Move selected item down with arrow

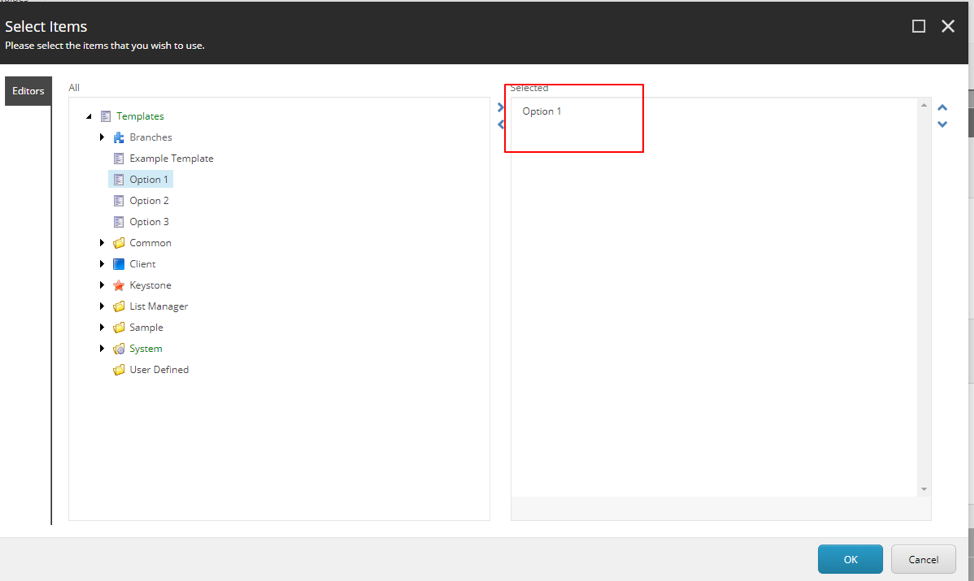[942, 125]
